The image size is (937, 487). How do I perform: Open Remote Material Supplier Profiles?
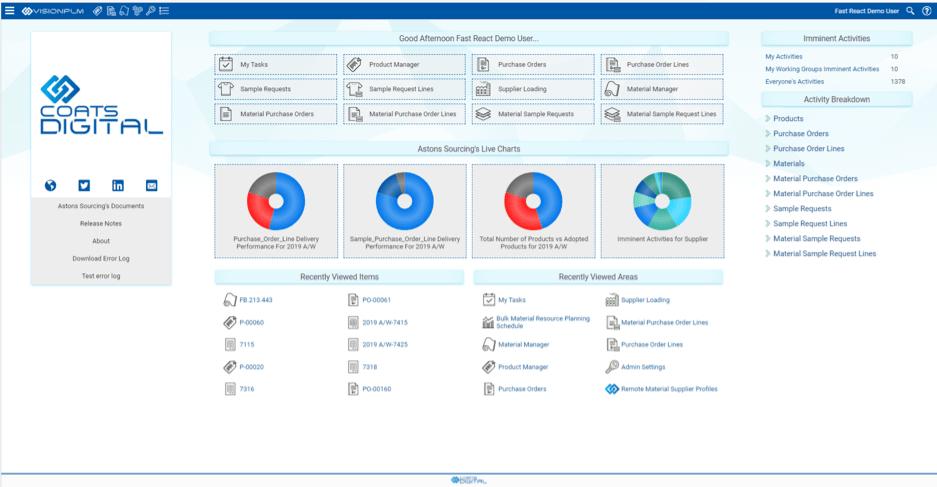click(x=662, y=389)
